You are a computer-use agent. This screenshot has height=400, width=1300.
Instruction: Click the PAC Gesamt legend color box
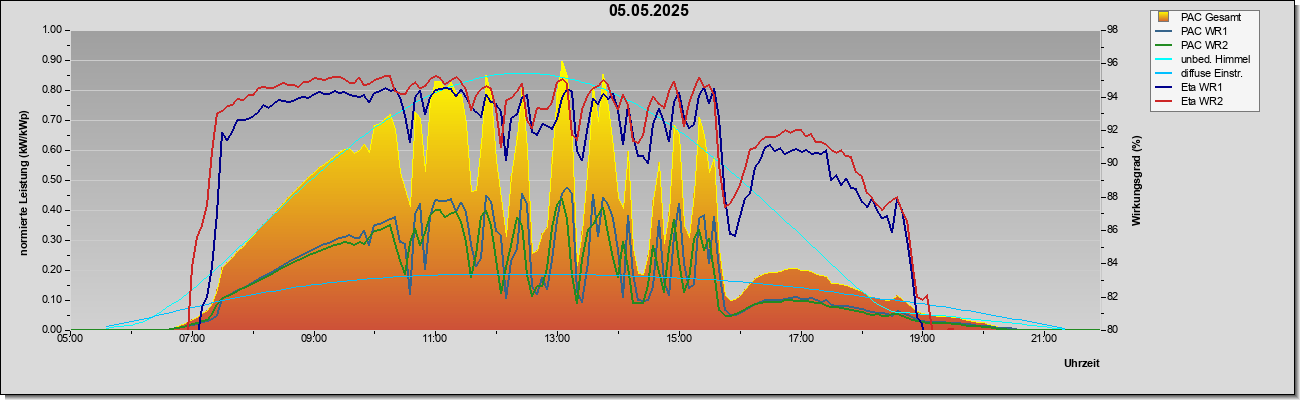(1163, 17)
